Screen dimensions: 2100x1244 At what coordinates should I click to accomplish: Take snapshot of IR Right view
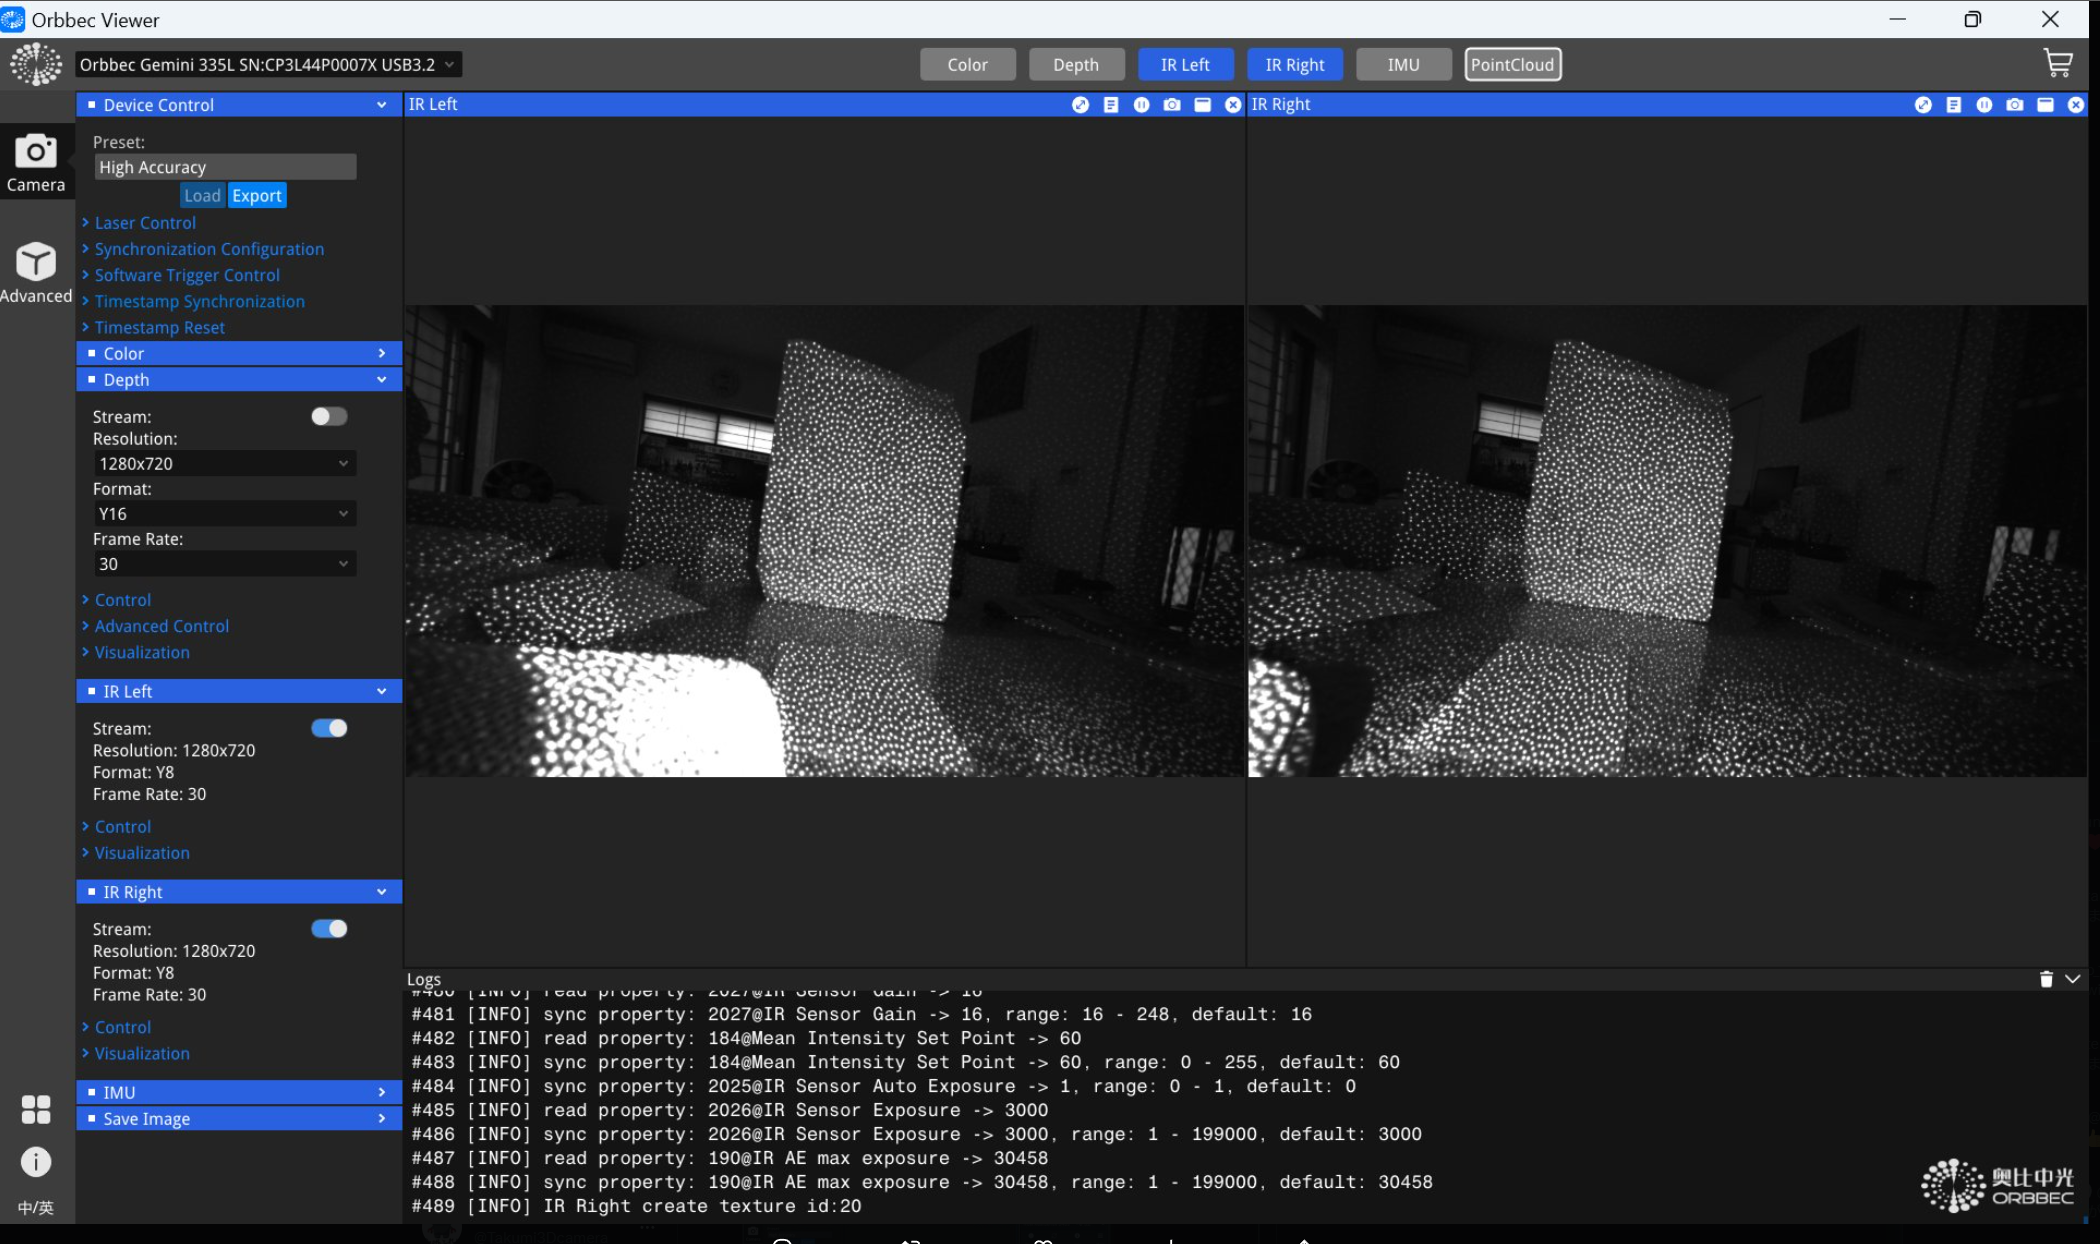(x=2014, y=105)
